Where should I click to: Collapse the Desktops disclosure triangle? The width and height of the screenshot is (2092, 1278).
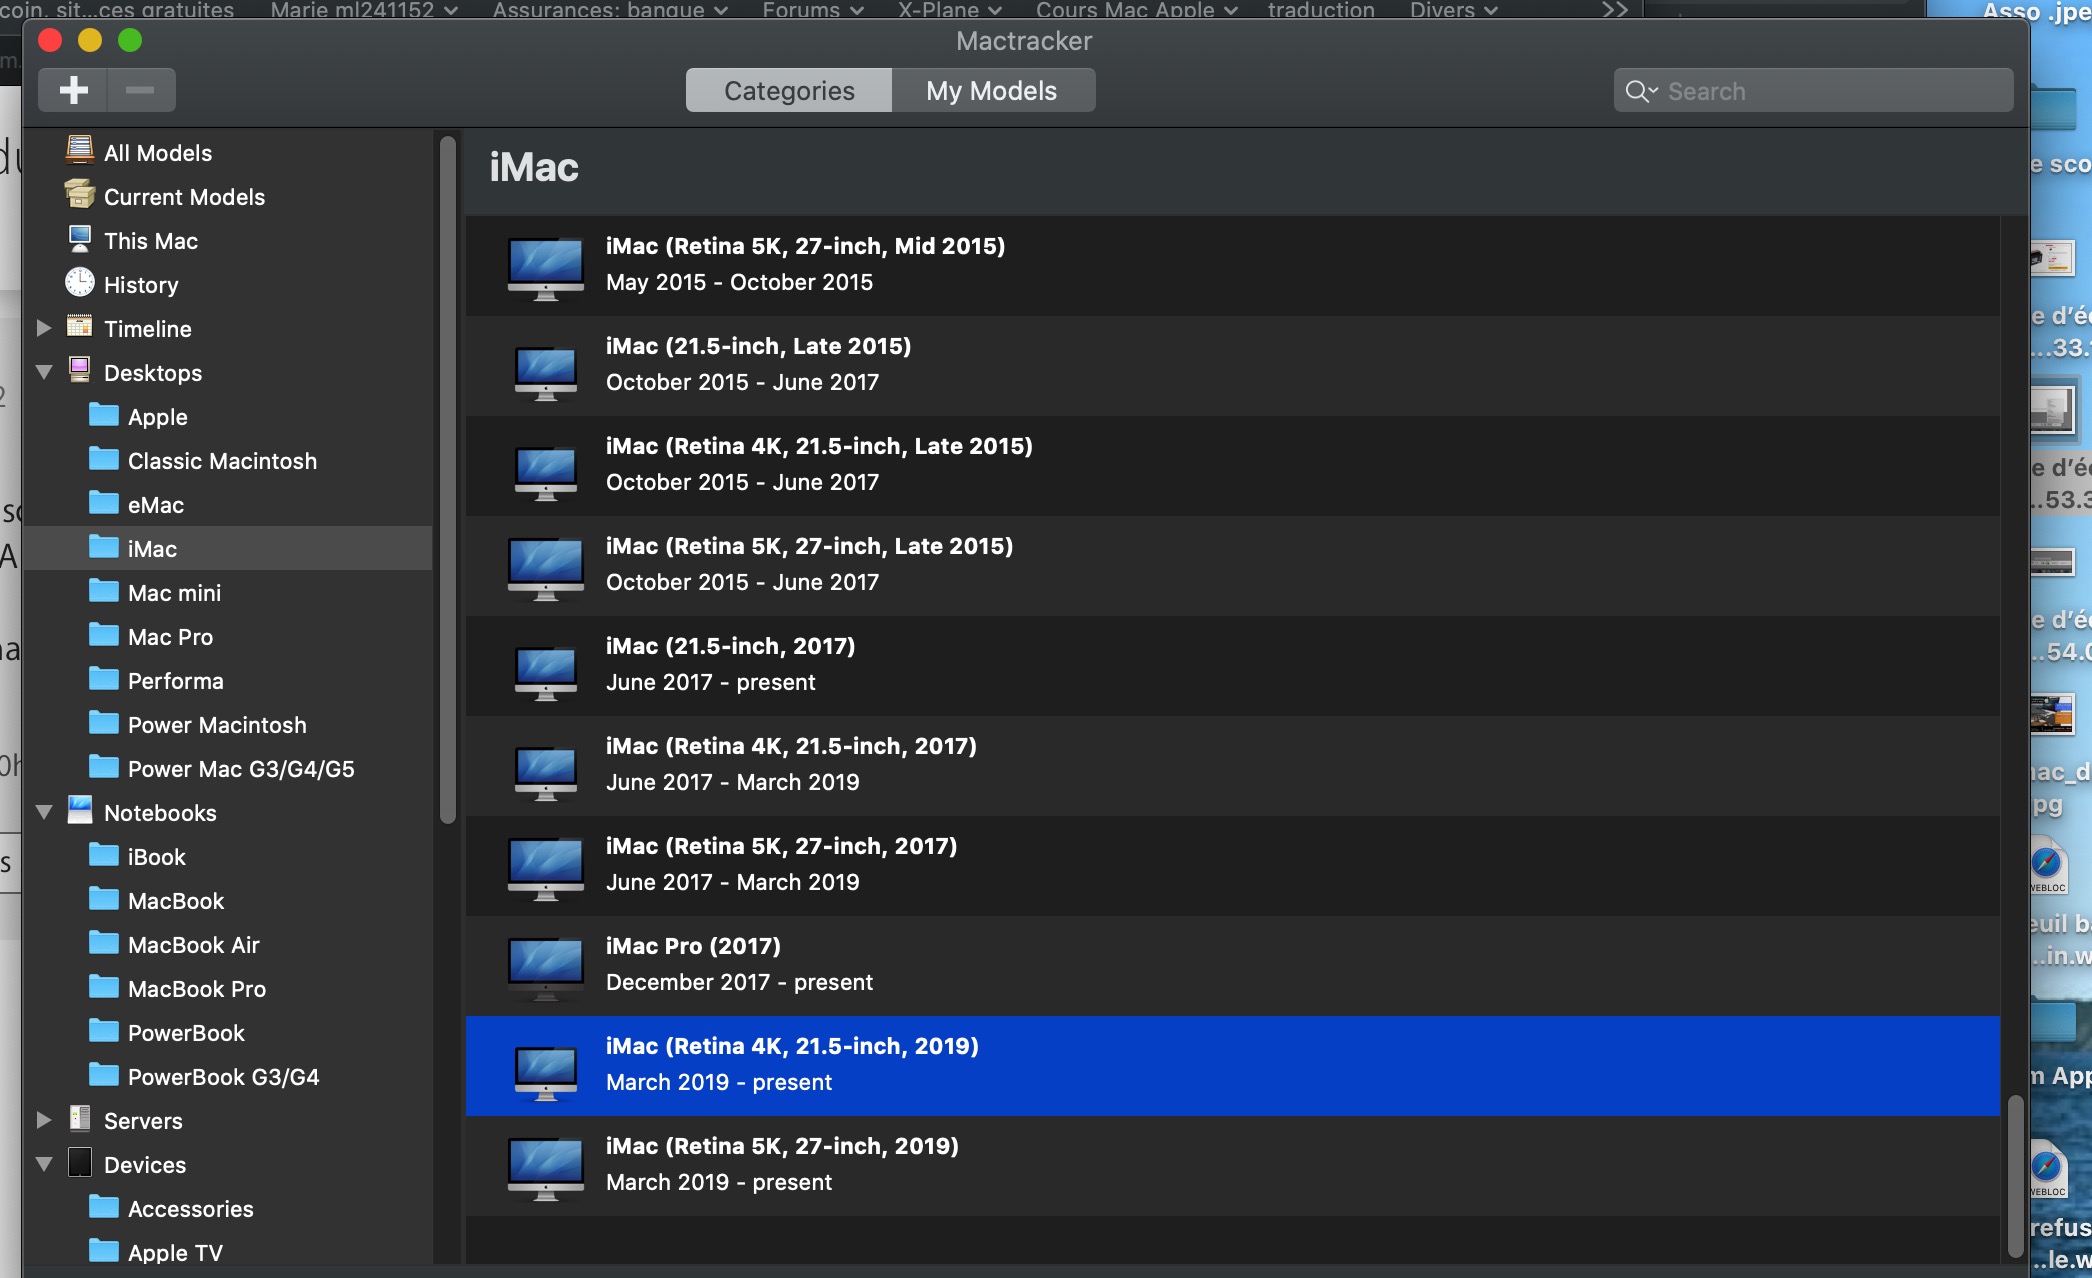click(44, 372)
